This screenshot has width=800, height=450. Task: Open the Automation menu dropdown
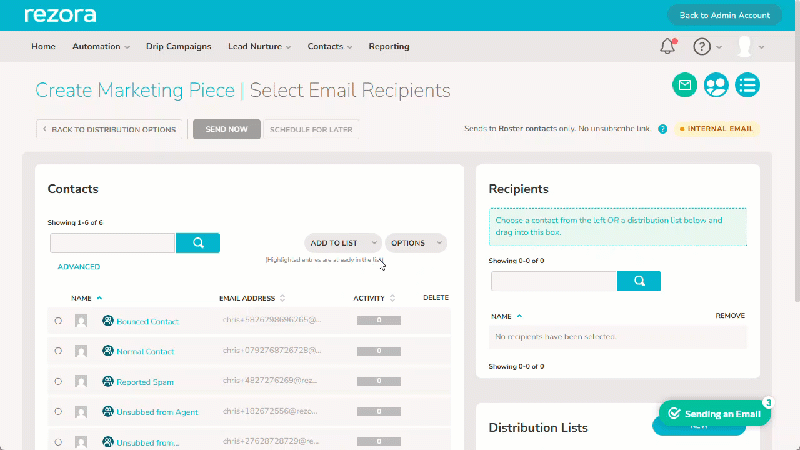pos(101,46)
